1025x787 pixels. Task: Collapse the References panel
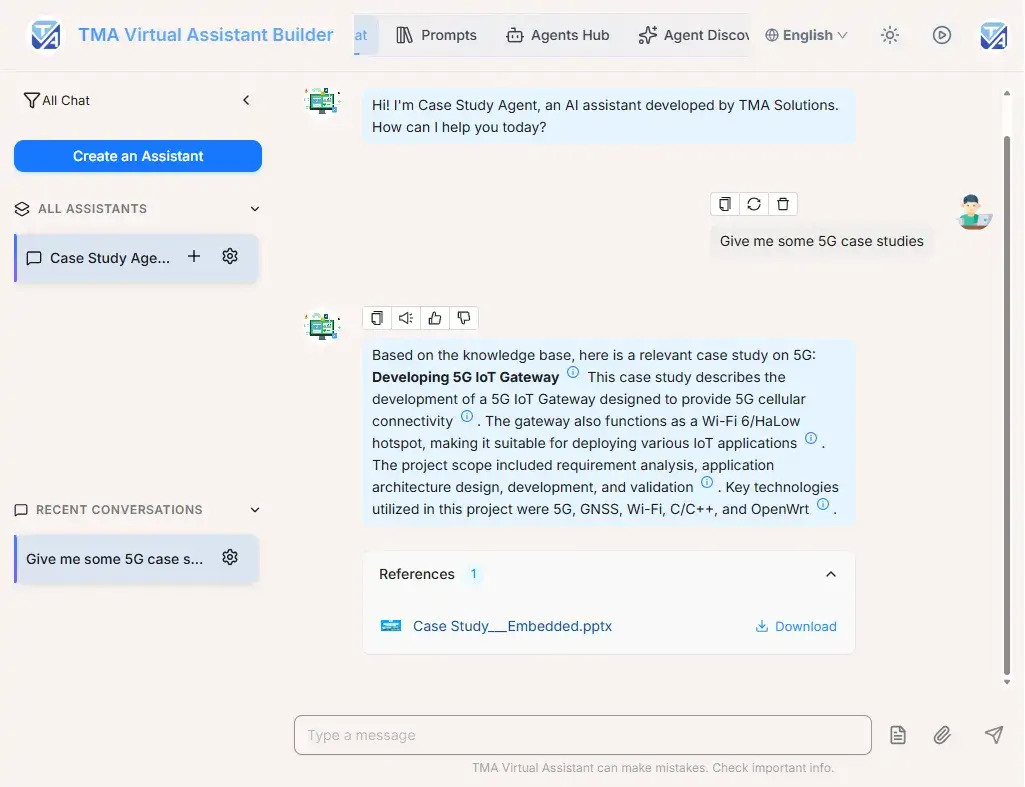(830, 574)
